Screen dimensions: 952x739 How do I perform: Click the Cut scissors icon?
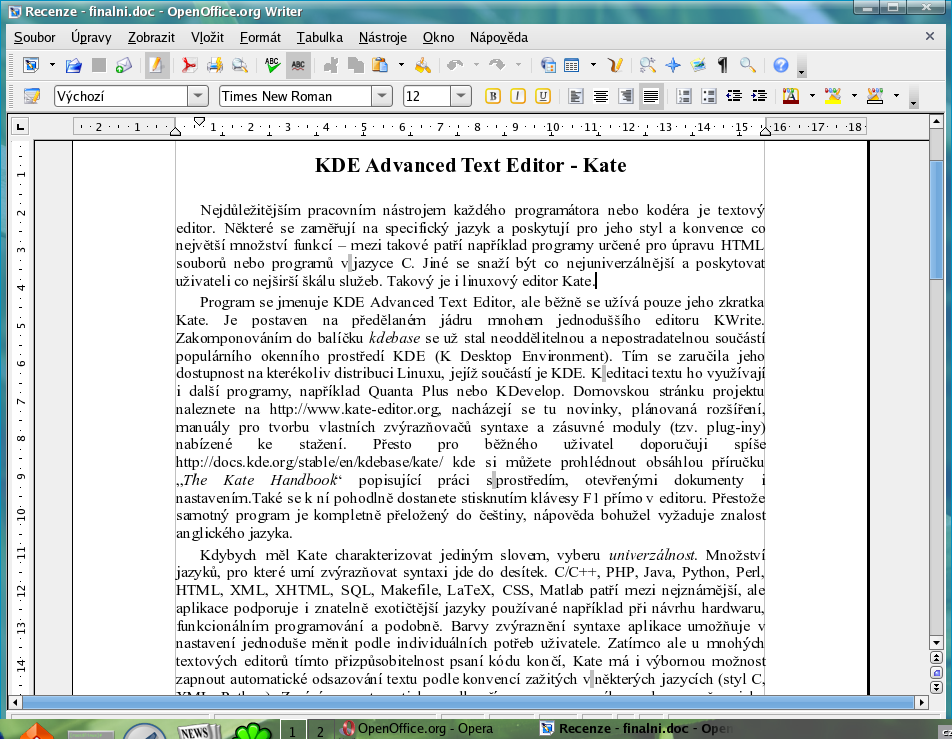(330, 65)
